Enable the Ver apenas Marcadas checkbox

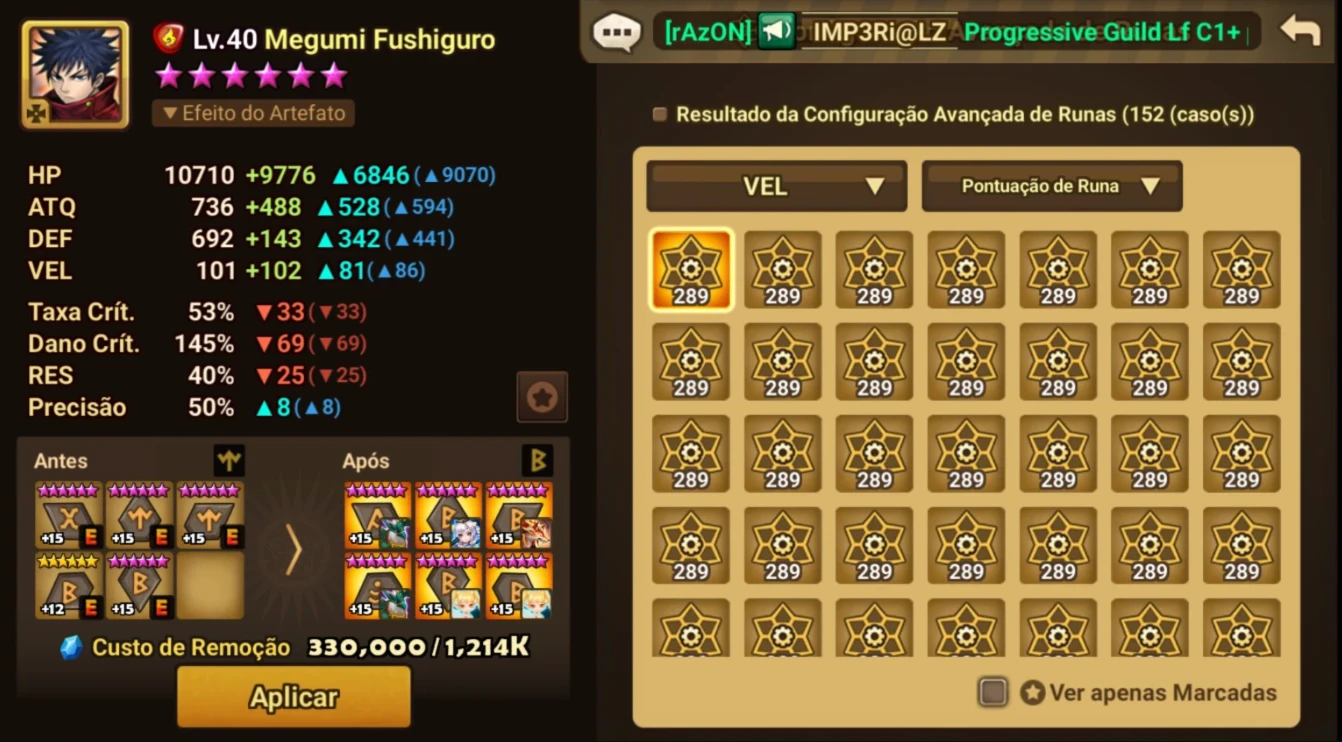[992, 692]
